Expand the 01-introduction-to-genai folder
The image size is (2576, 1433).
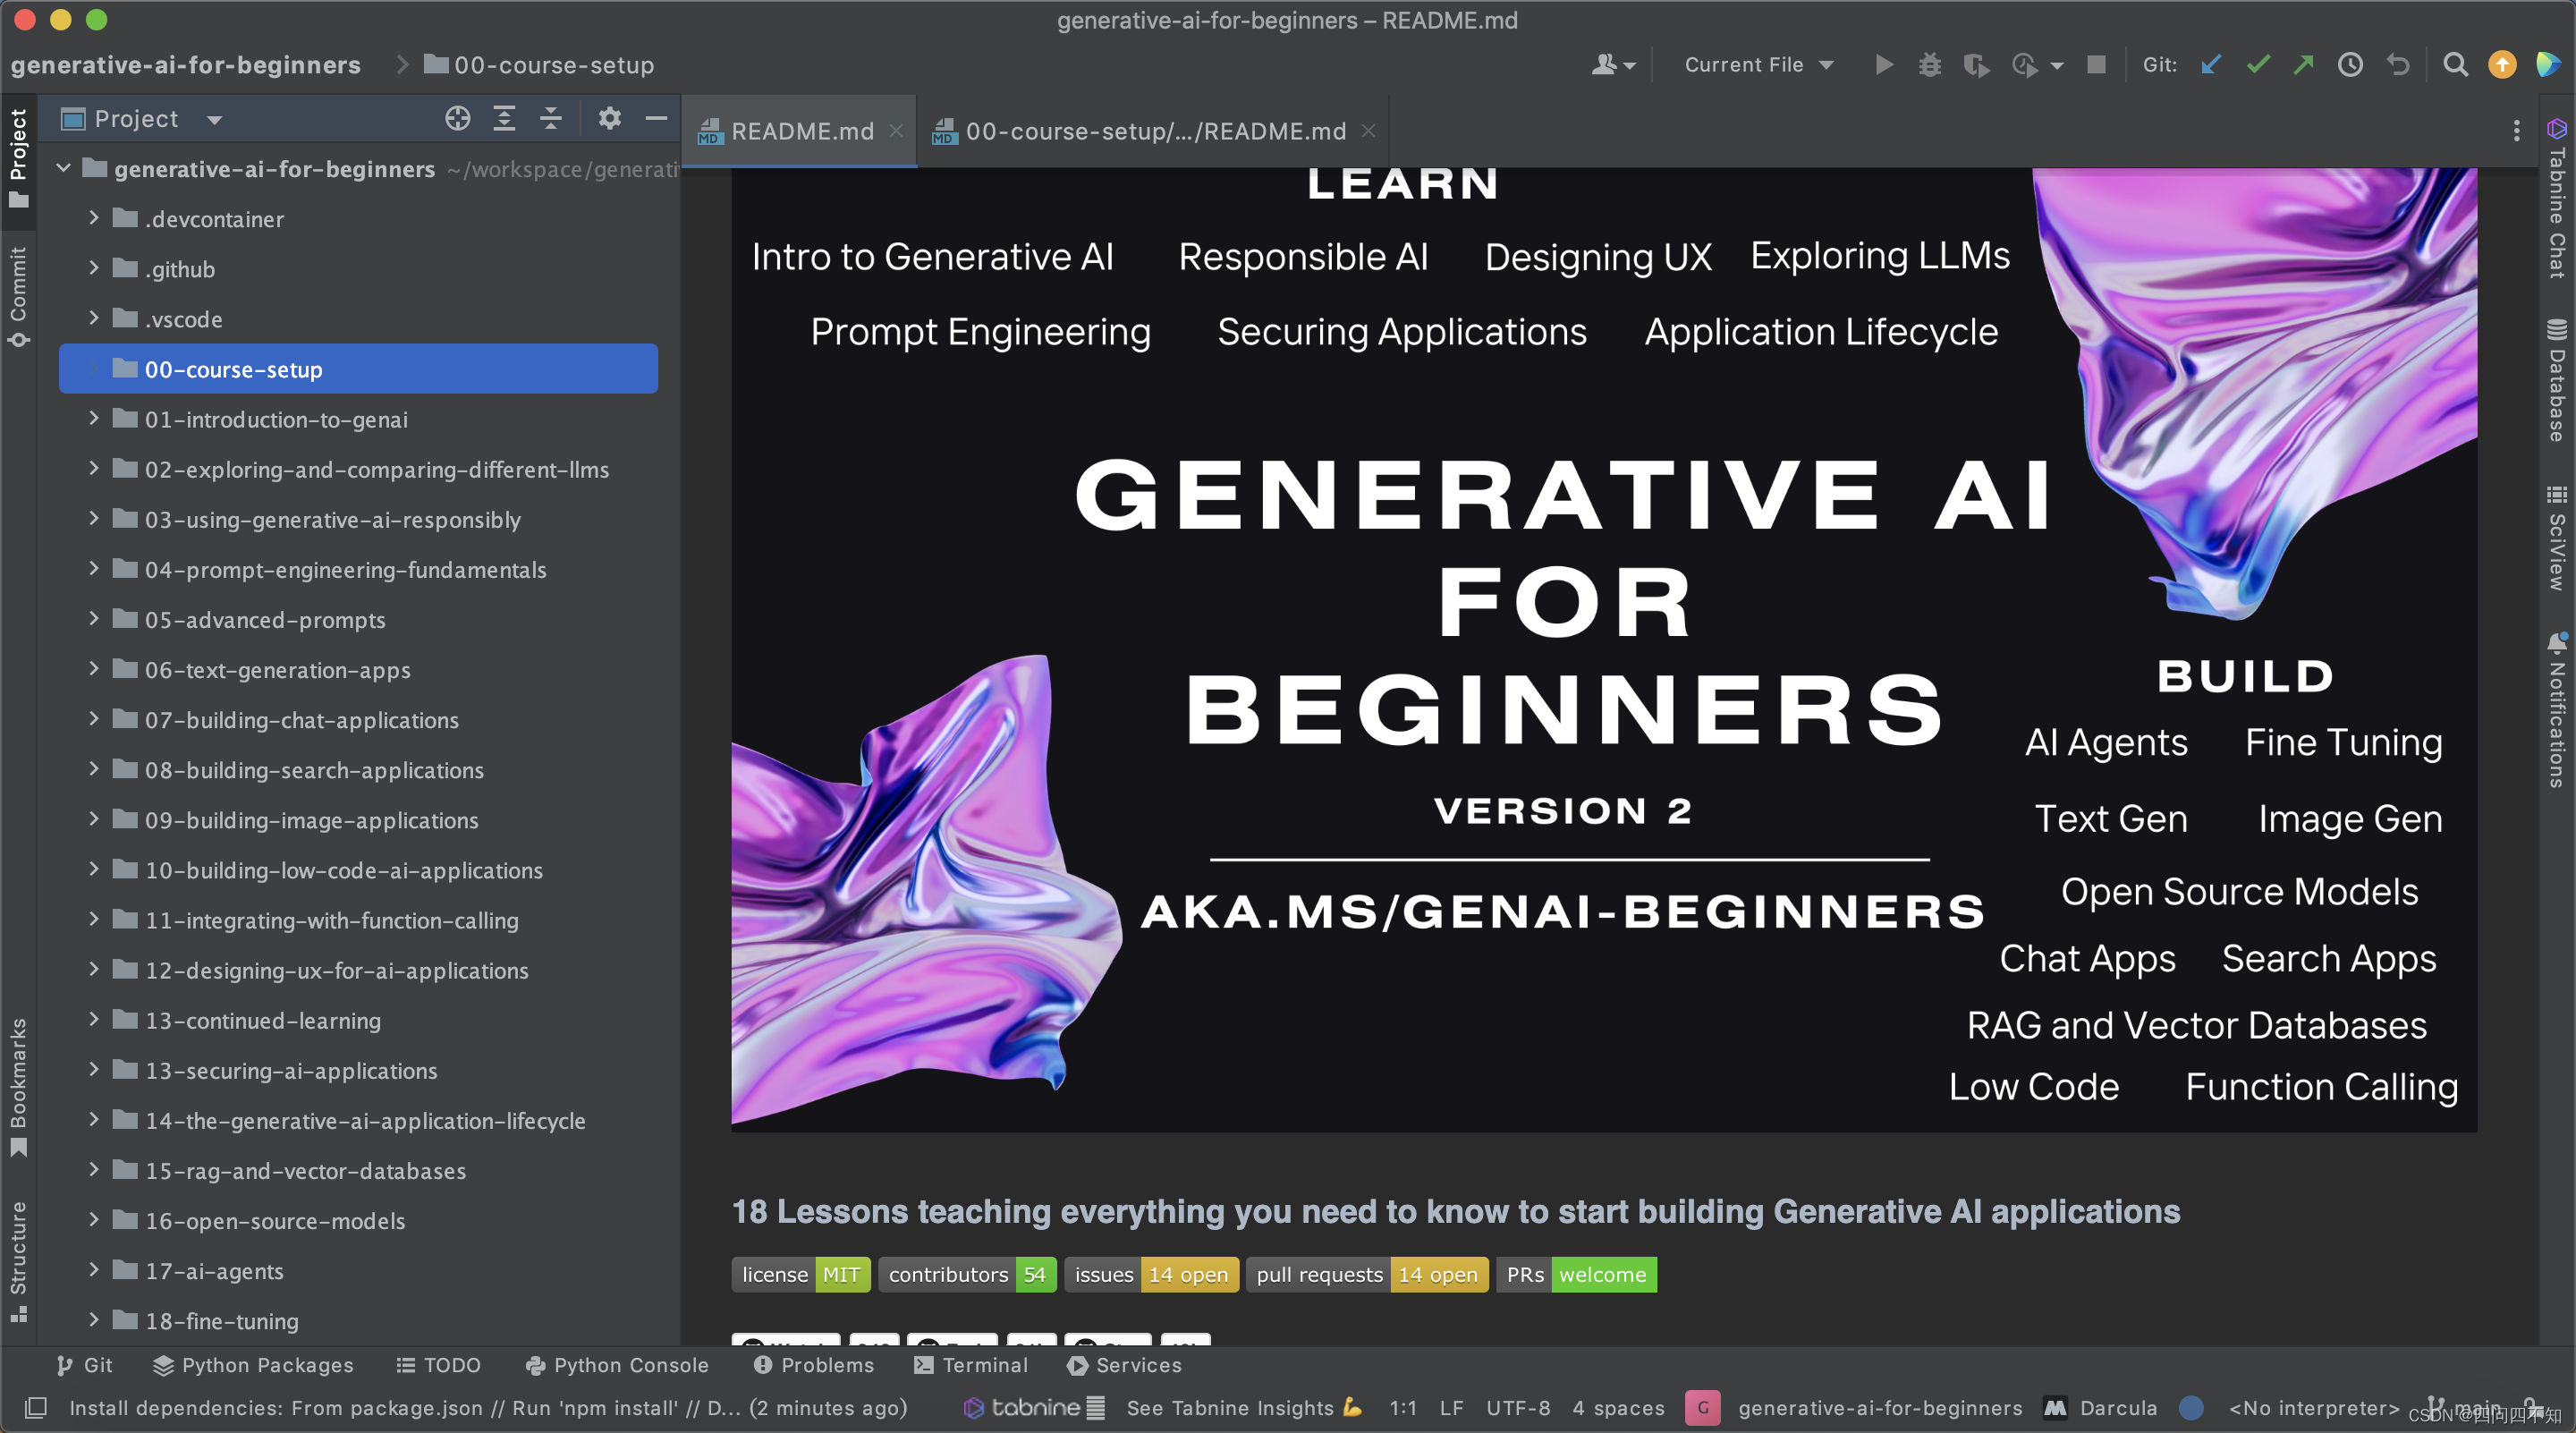[x=93, y=418]
